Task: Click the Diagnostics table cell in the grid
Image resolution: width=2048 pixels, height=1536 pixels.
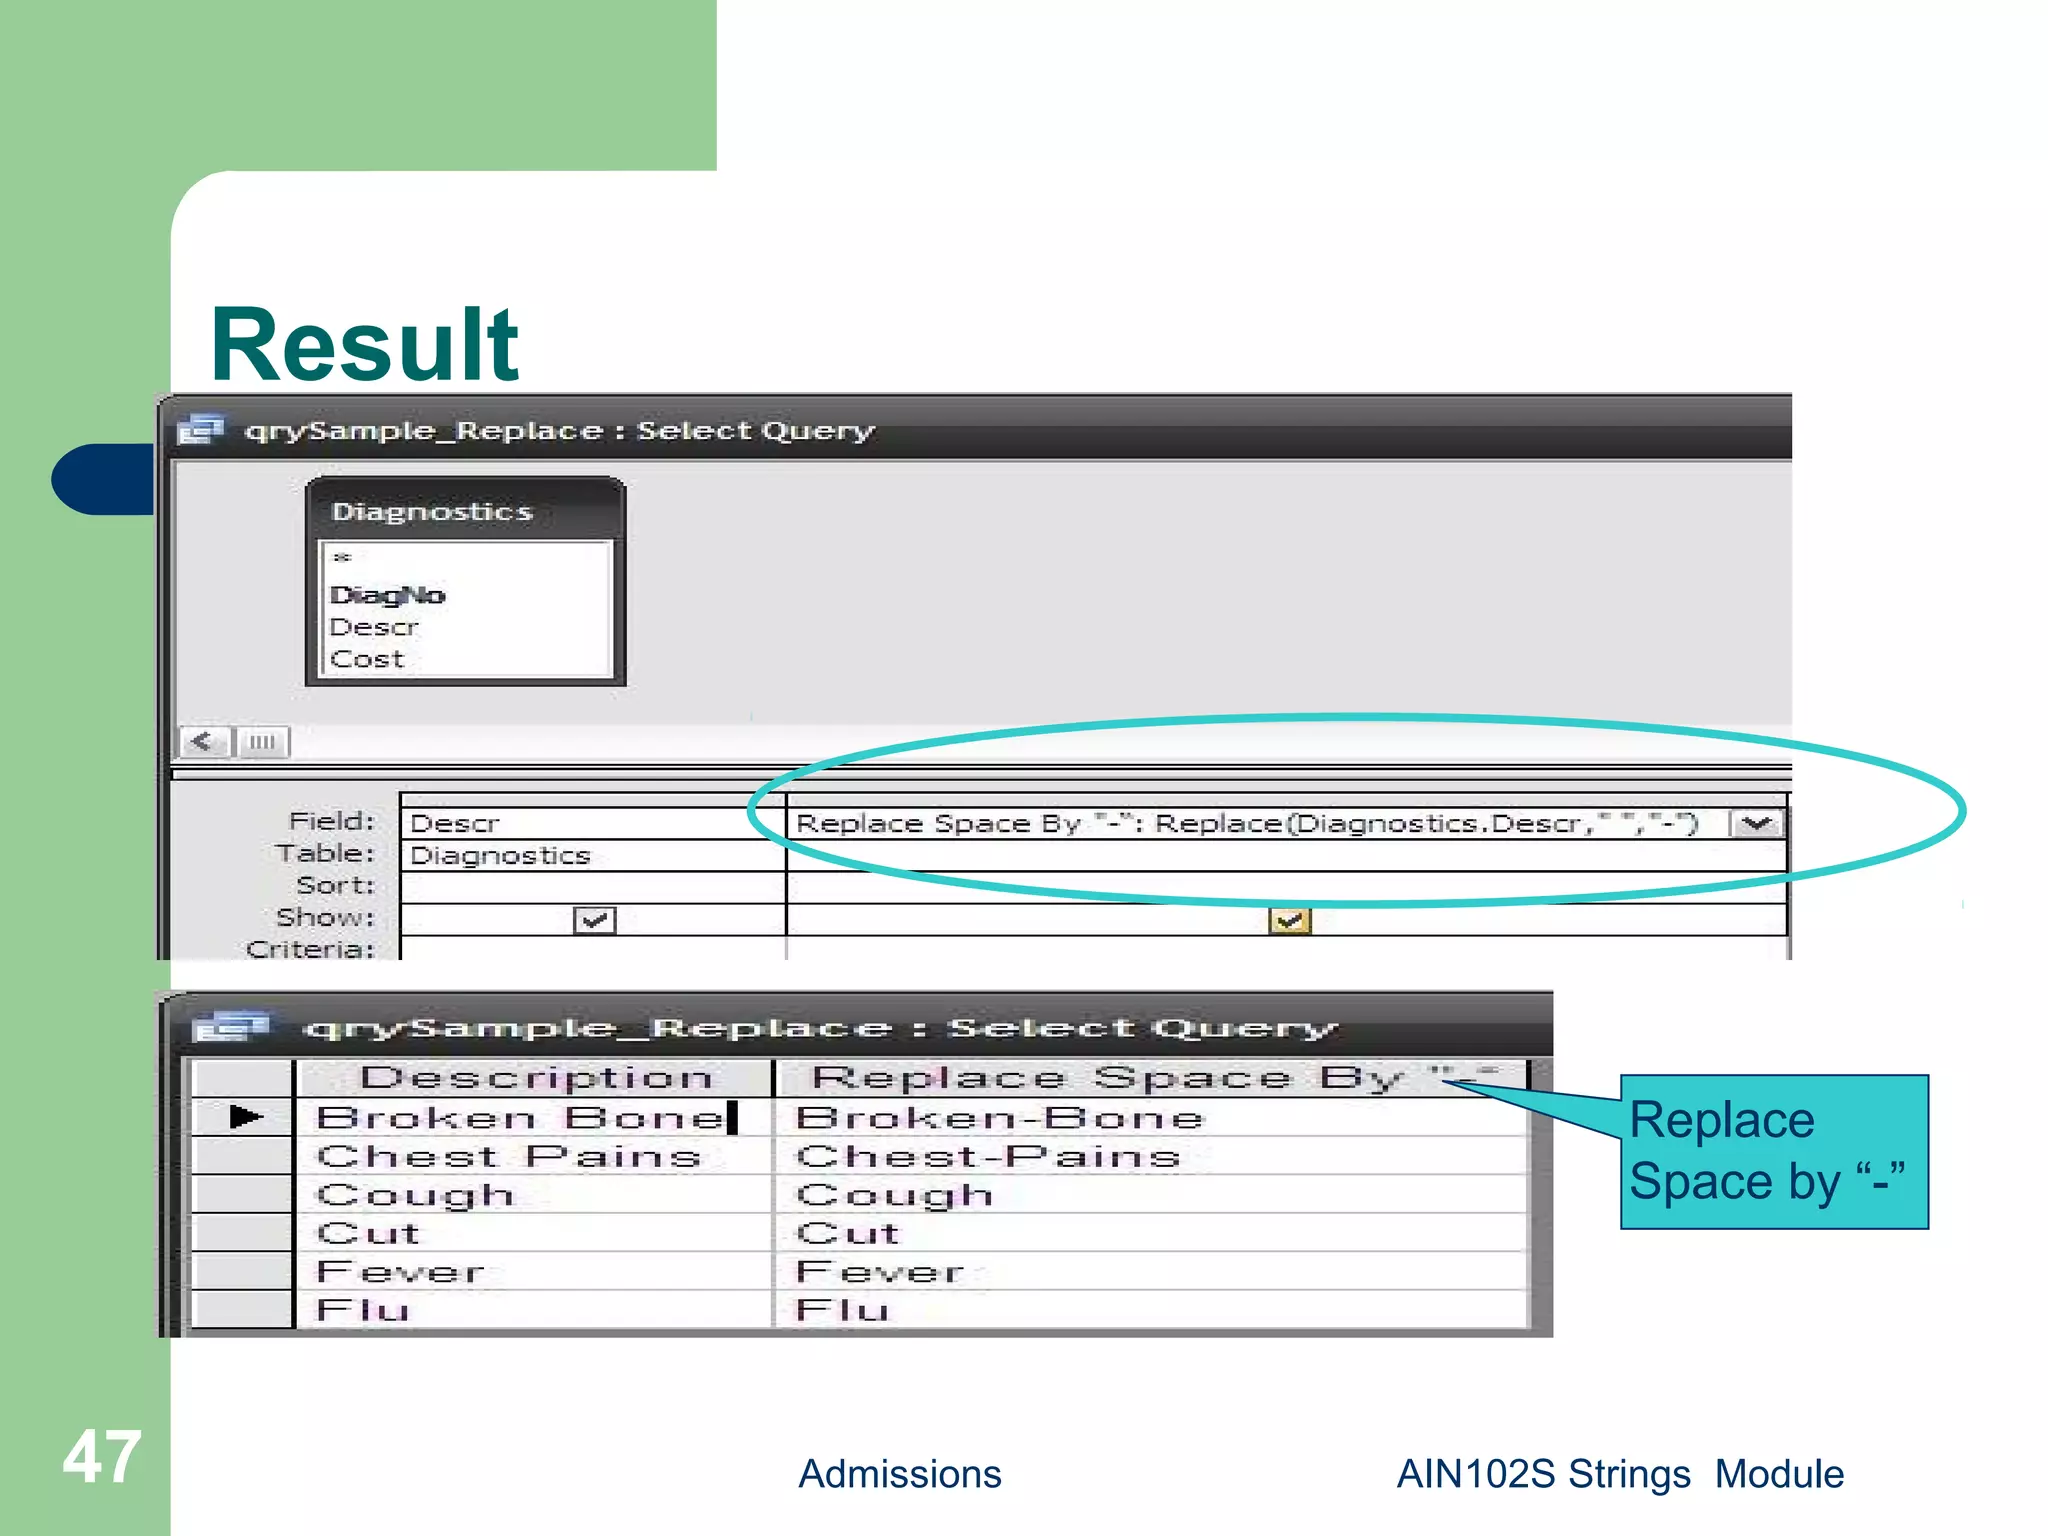Action: point(593,855)
